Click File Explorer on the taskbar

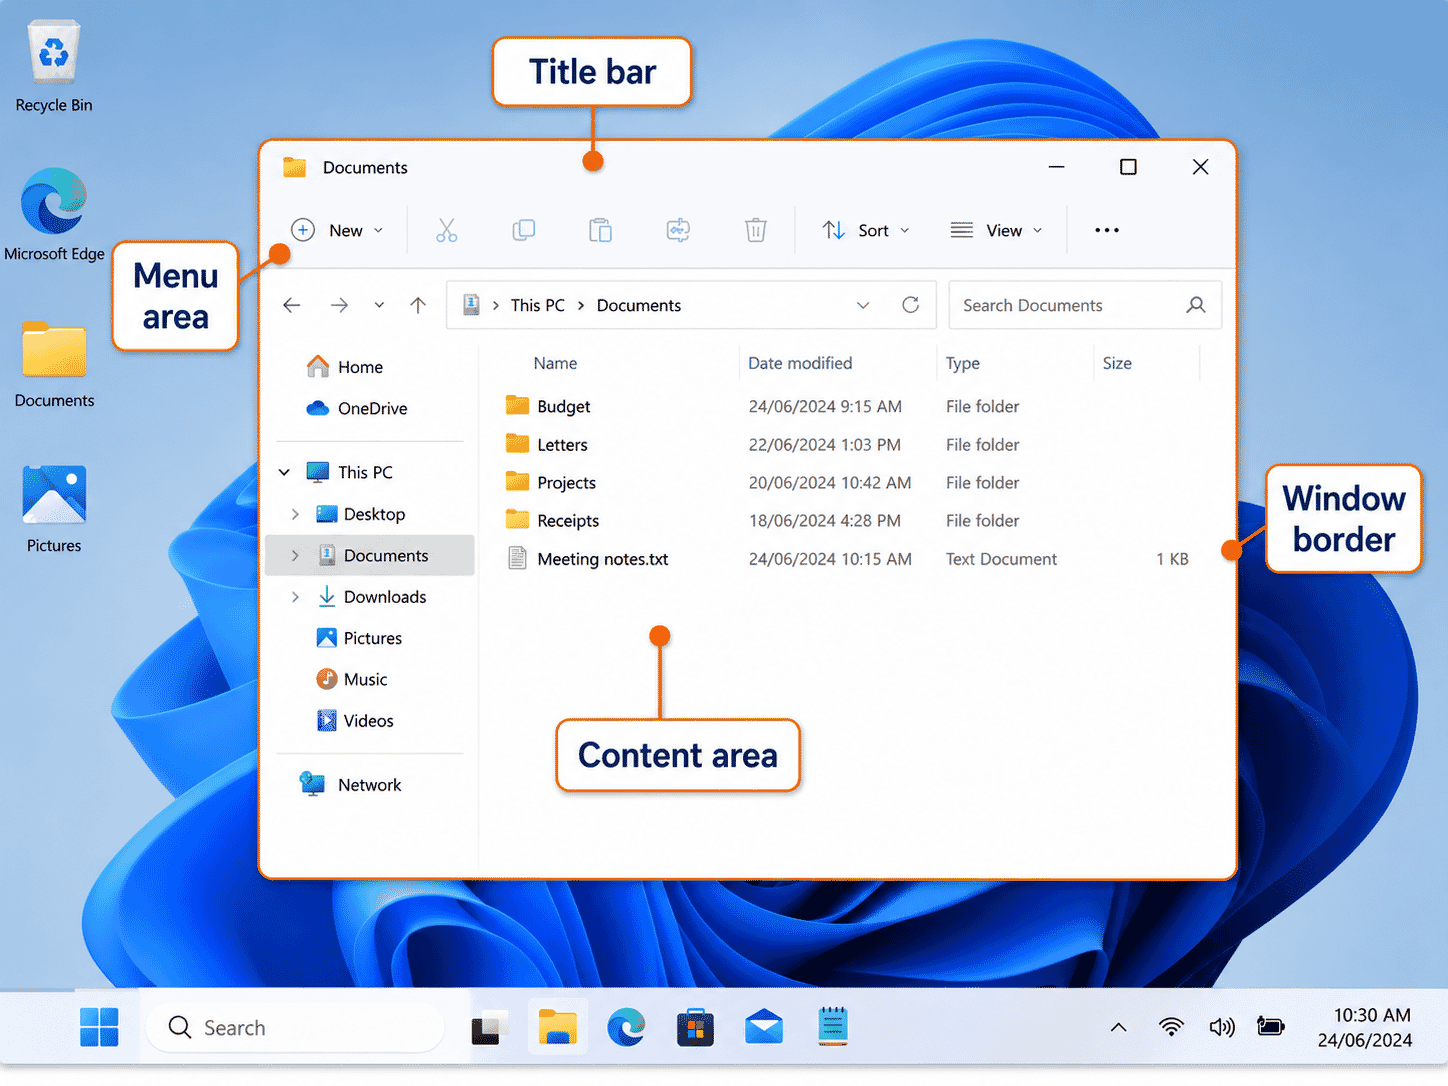click(558, 1027)
